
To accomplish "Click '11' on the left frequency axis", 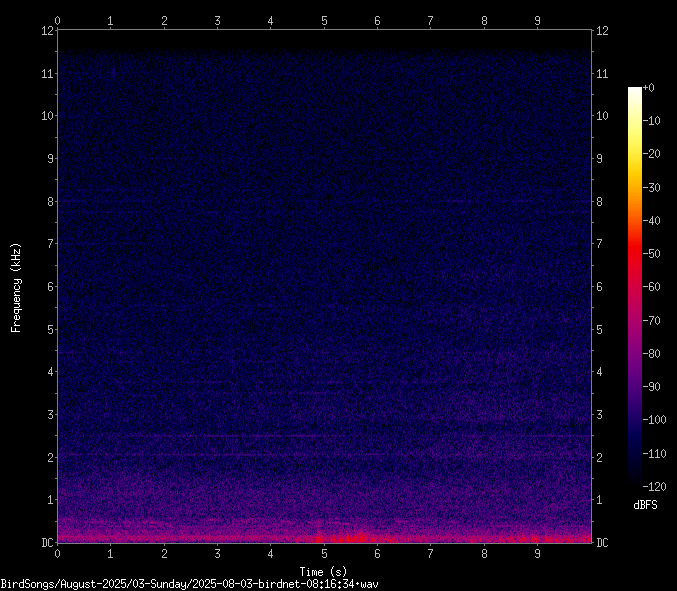I will coord(47,74).
